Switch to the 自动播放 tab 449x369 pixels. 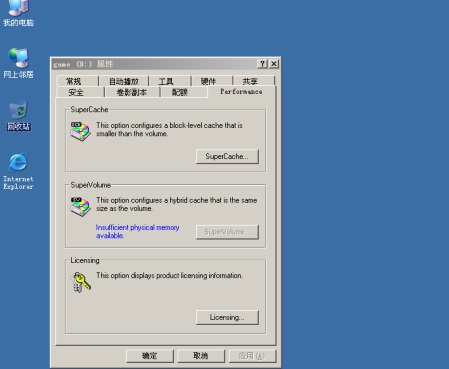point(124,81)
